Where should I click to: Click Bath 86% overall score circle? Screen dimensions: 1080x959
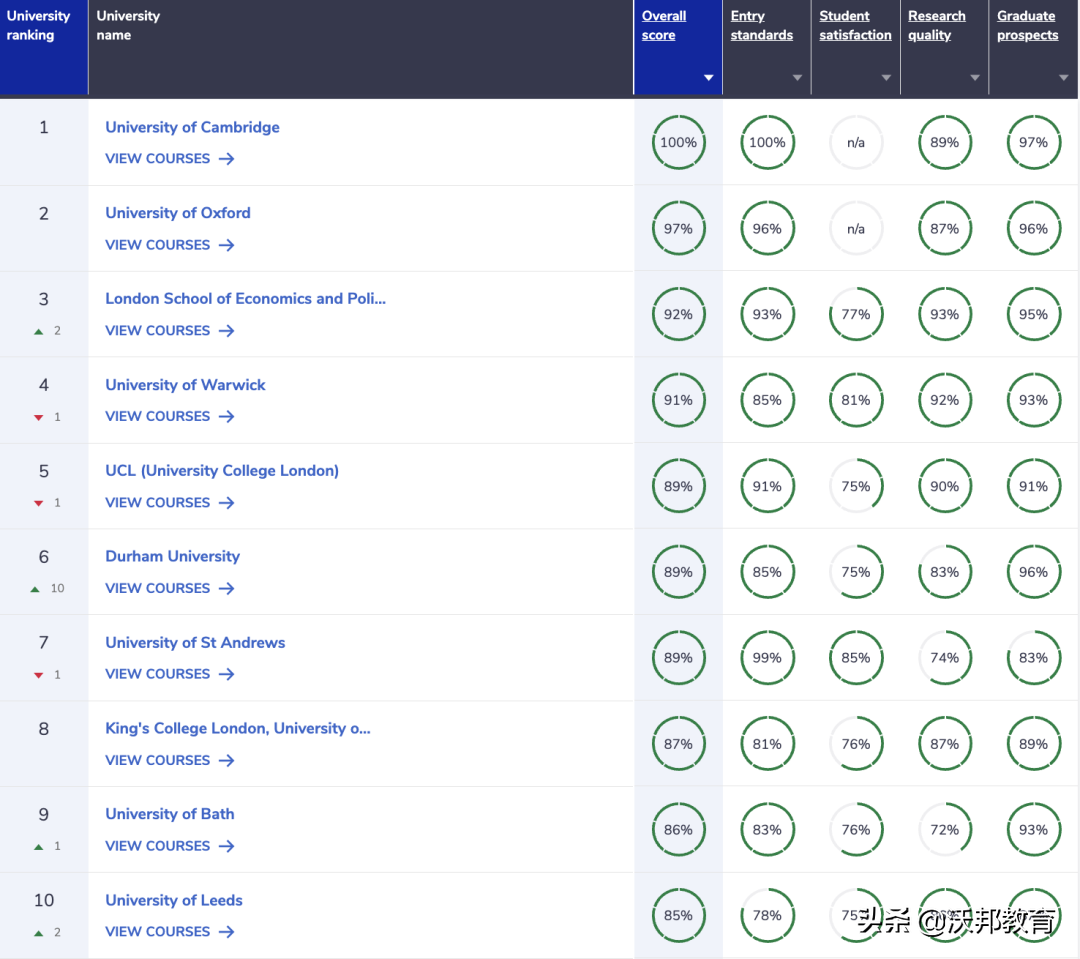point(678,829)
